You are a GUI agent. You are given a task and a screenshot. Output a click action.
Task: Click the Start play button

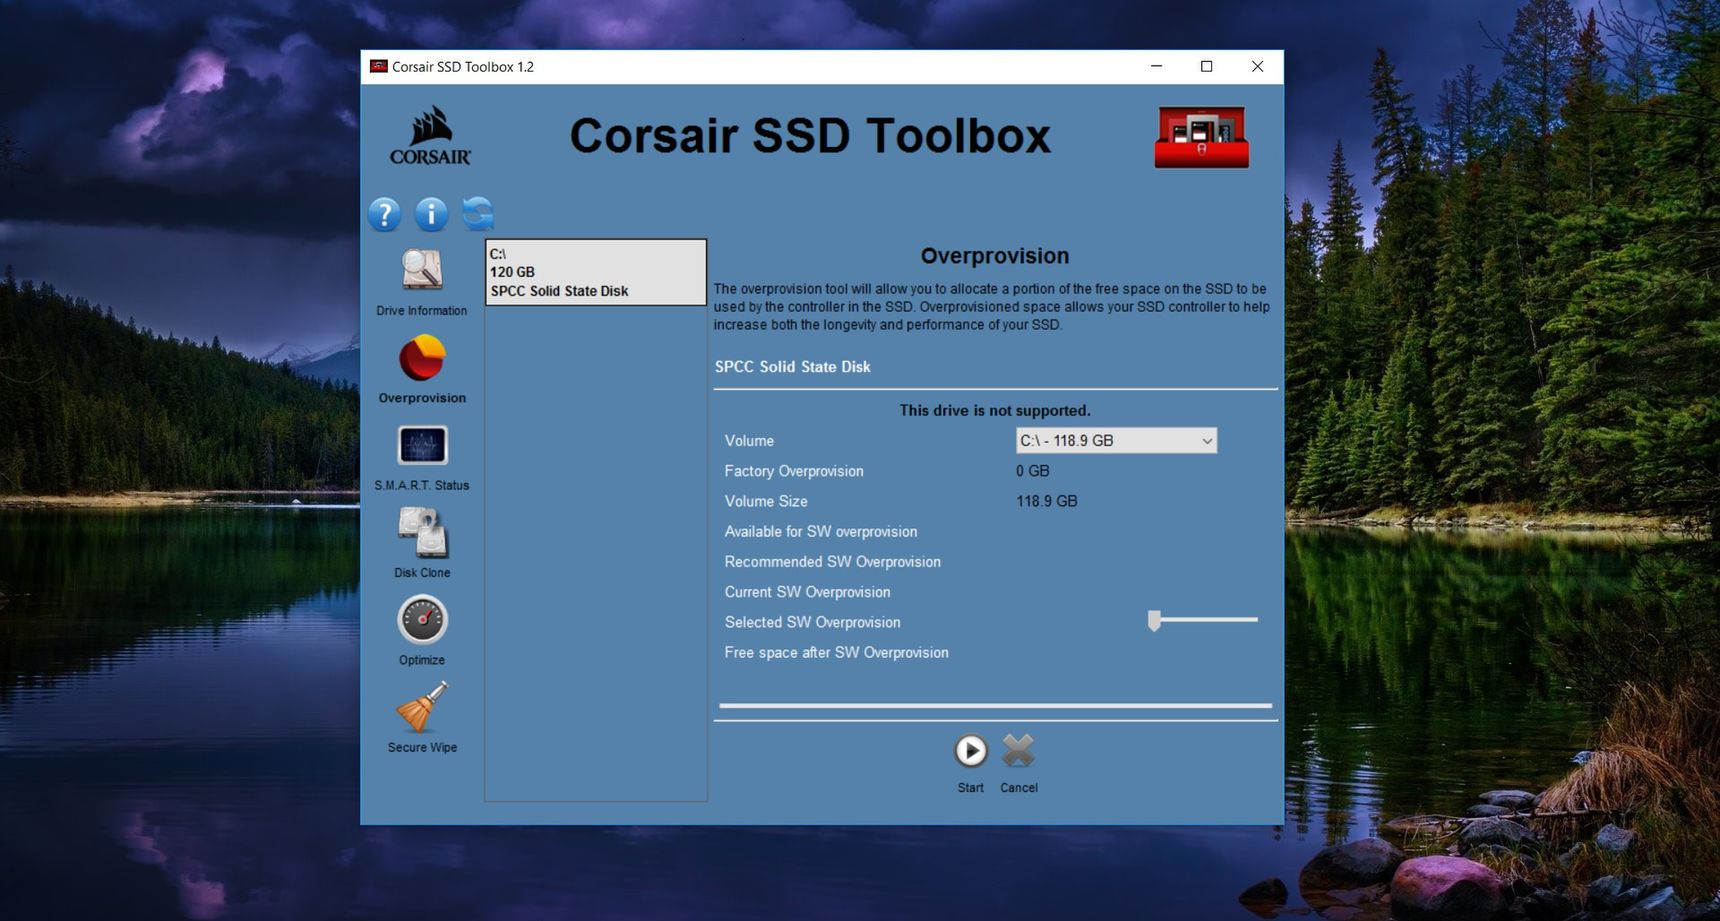tap(970, 751)
